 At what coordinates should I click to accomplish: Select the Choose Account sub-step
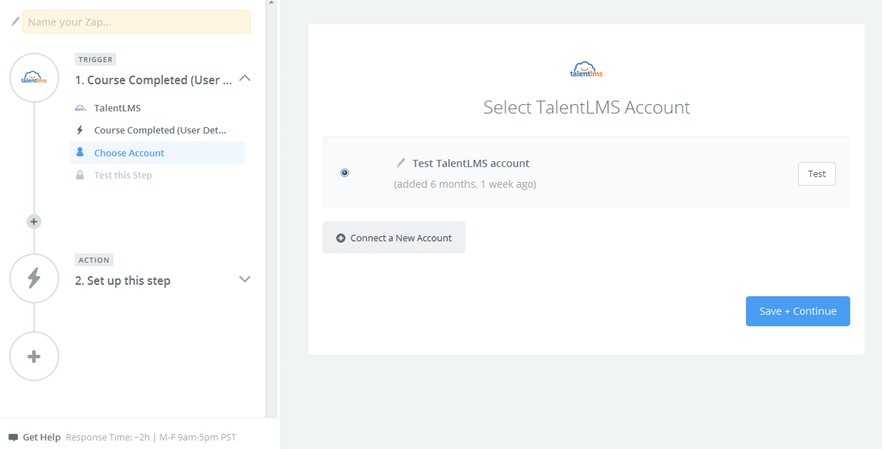click(157, 152)
